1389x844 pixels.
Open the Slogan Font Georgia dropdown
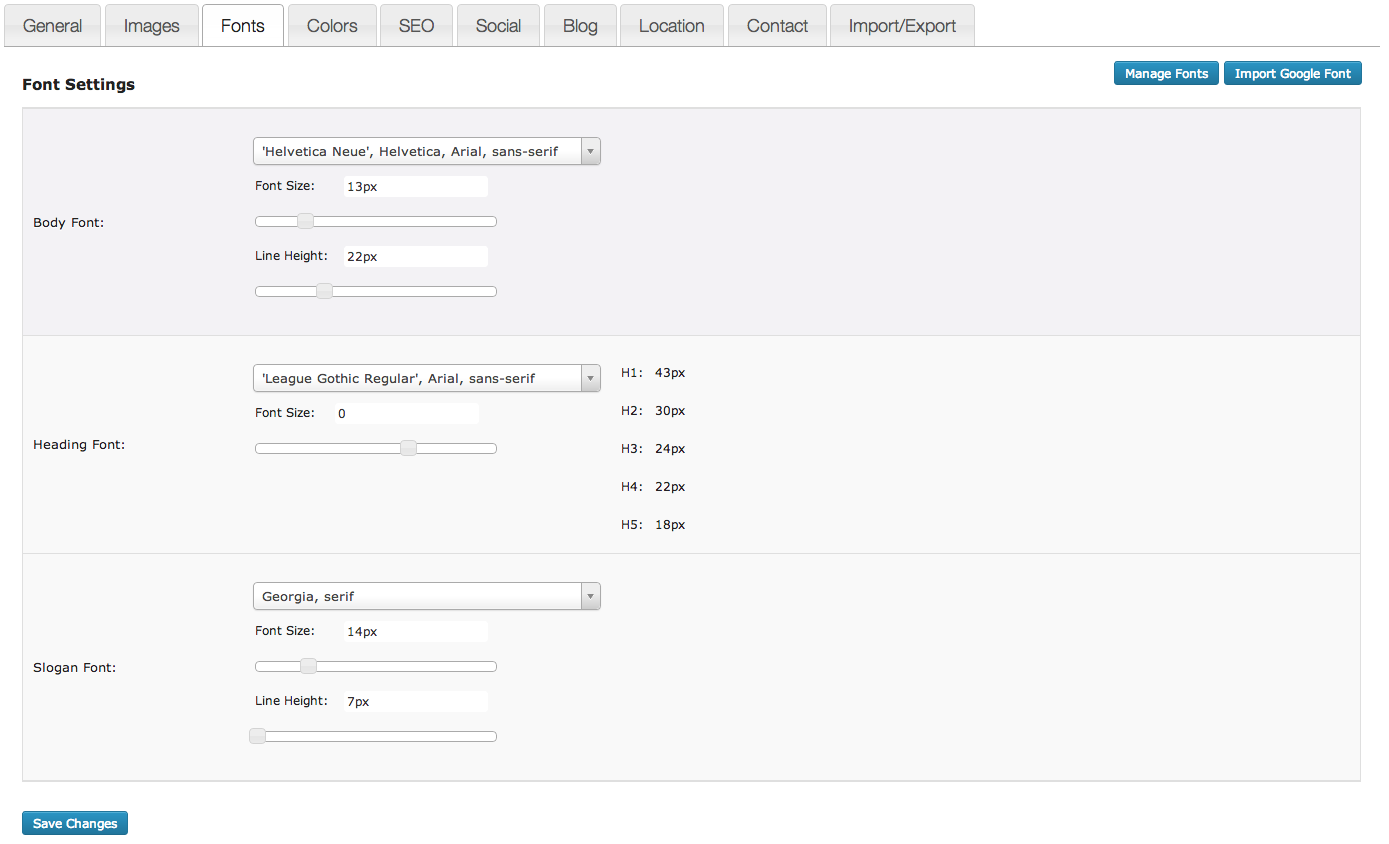tap(426, 597)
